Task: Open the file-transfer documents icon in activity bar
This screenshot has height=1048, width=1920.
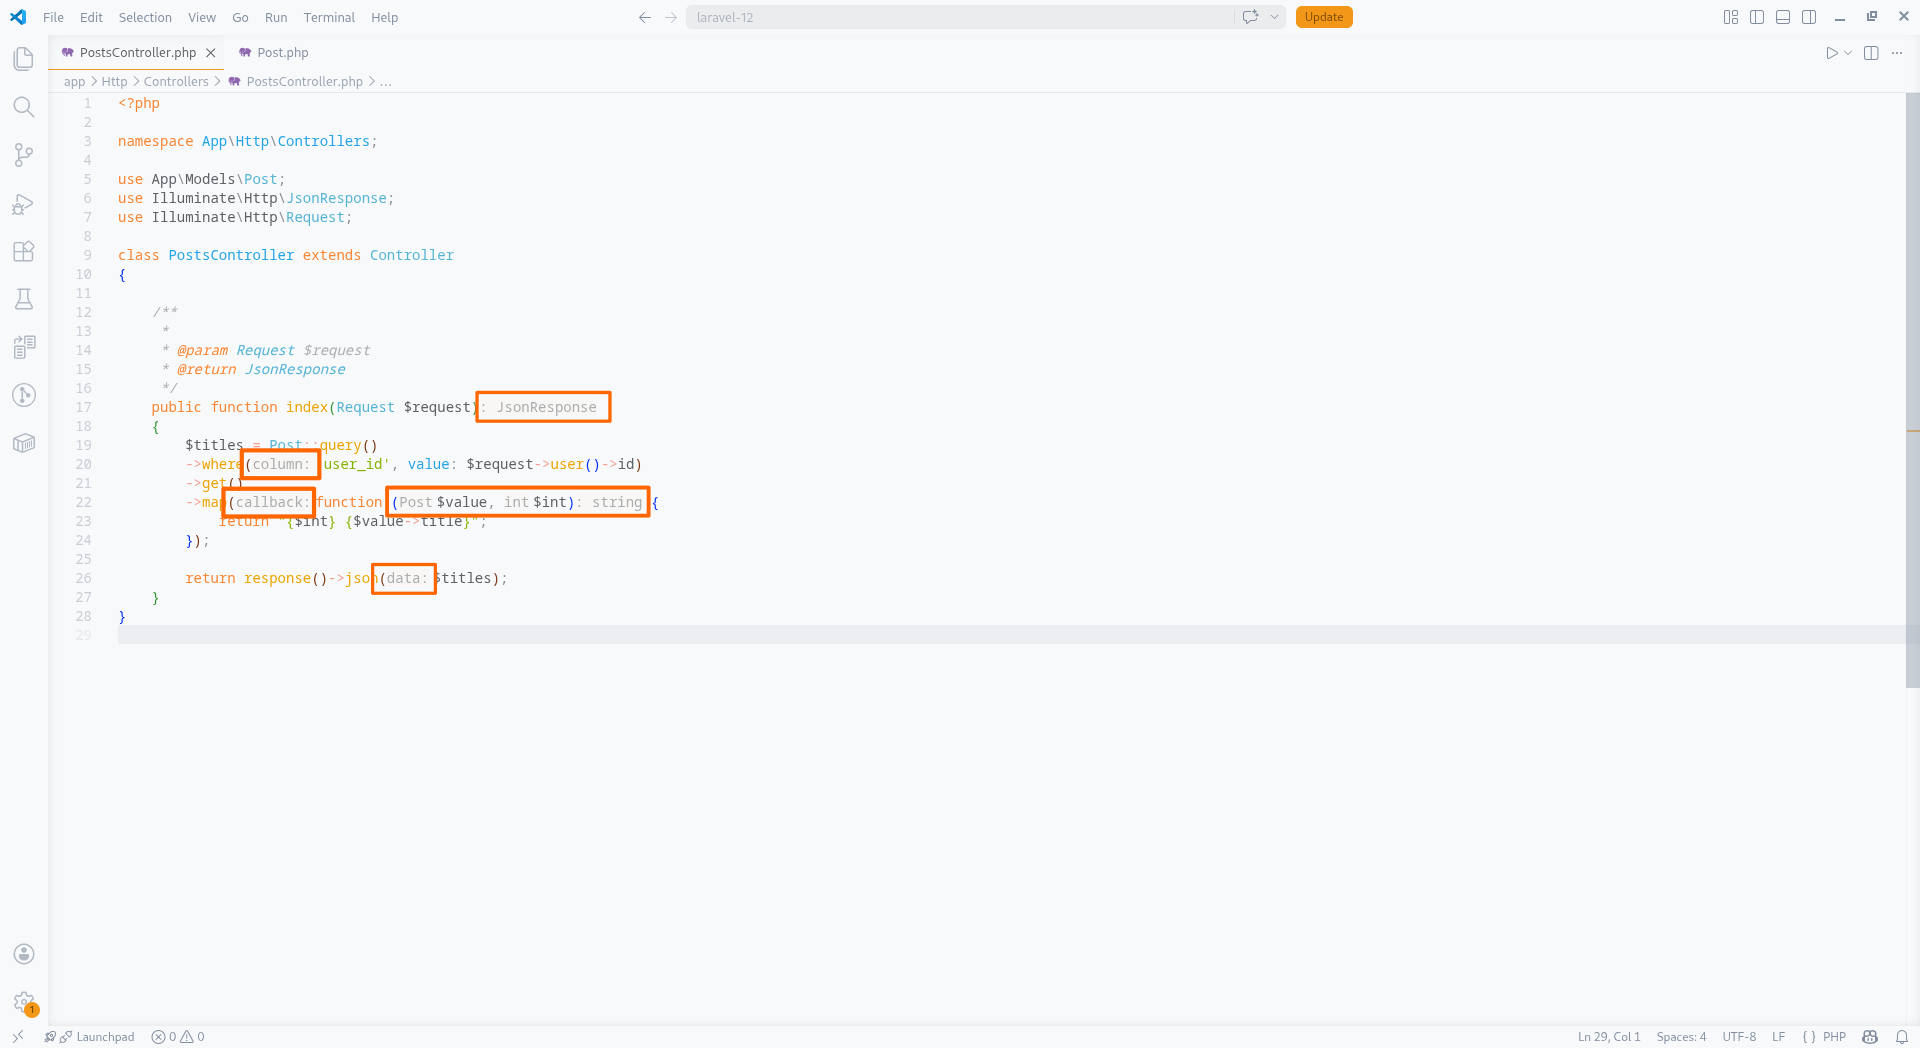Action: [24, 347]
